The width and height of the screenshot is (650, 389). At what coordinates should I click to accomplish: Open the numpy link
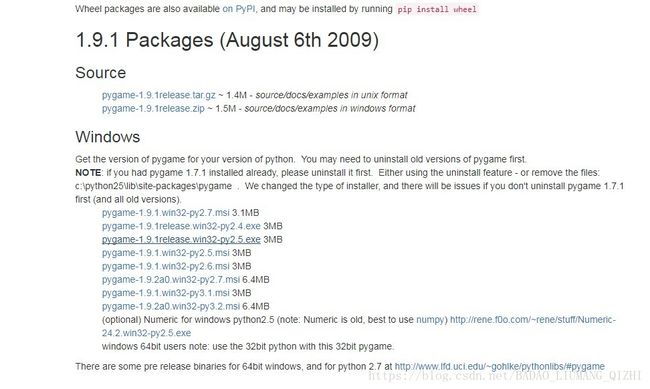click(430, 320)
